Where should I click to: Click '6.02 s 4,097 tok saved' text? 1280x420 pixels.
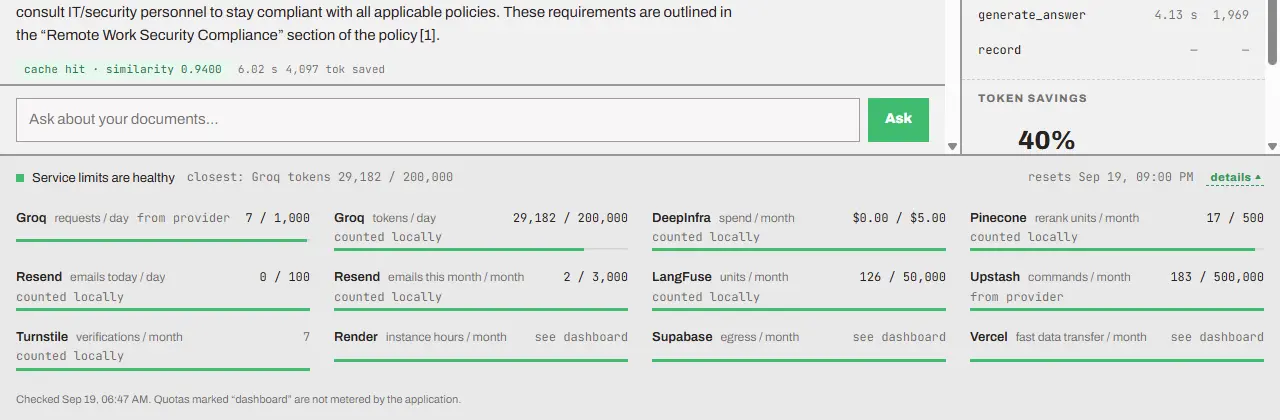click(311, 69)
